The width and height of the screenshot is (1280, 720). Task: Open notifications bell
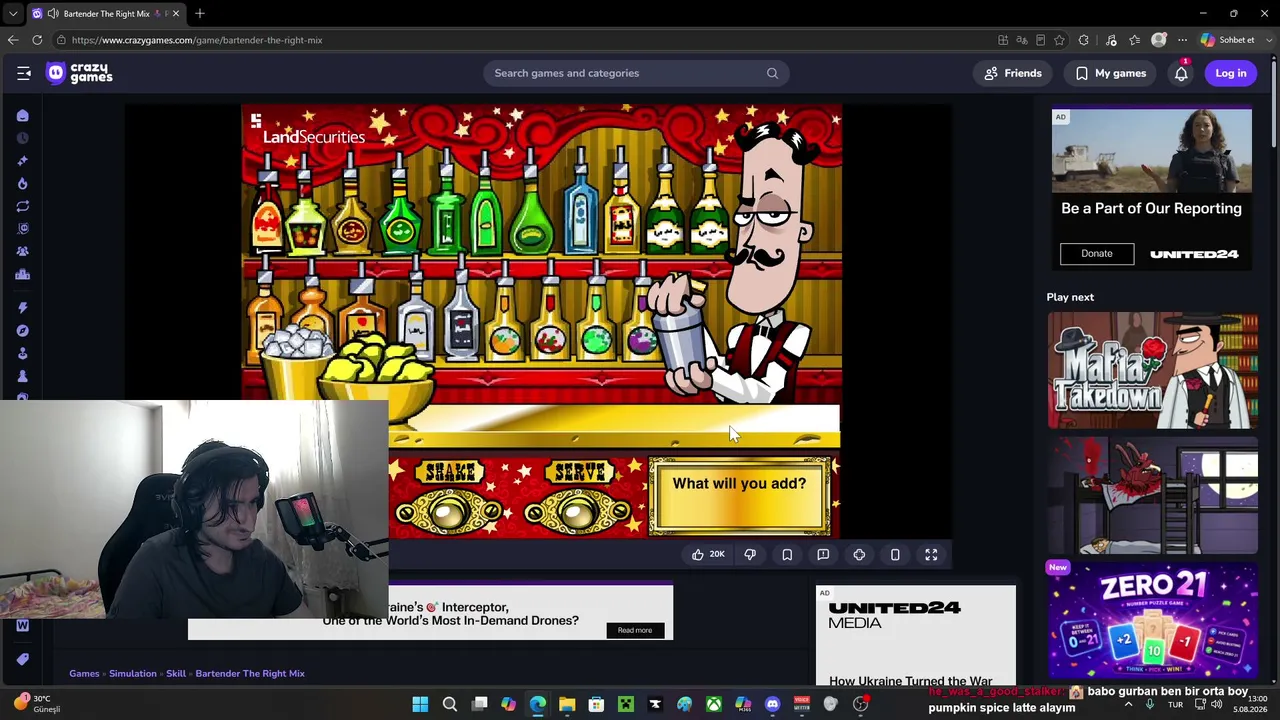click(x=1181, y=73)
